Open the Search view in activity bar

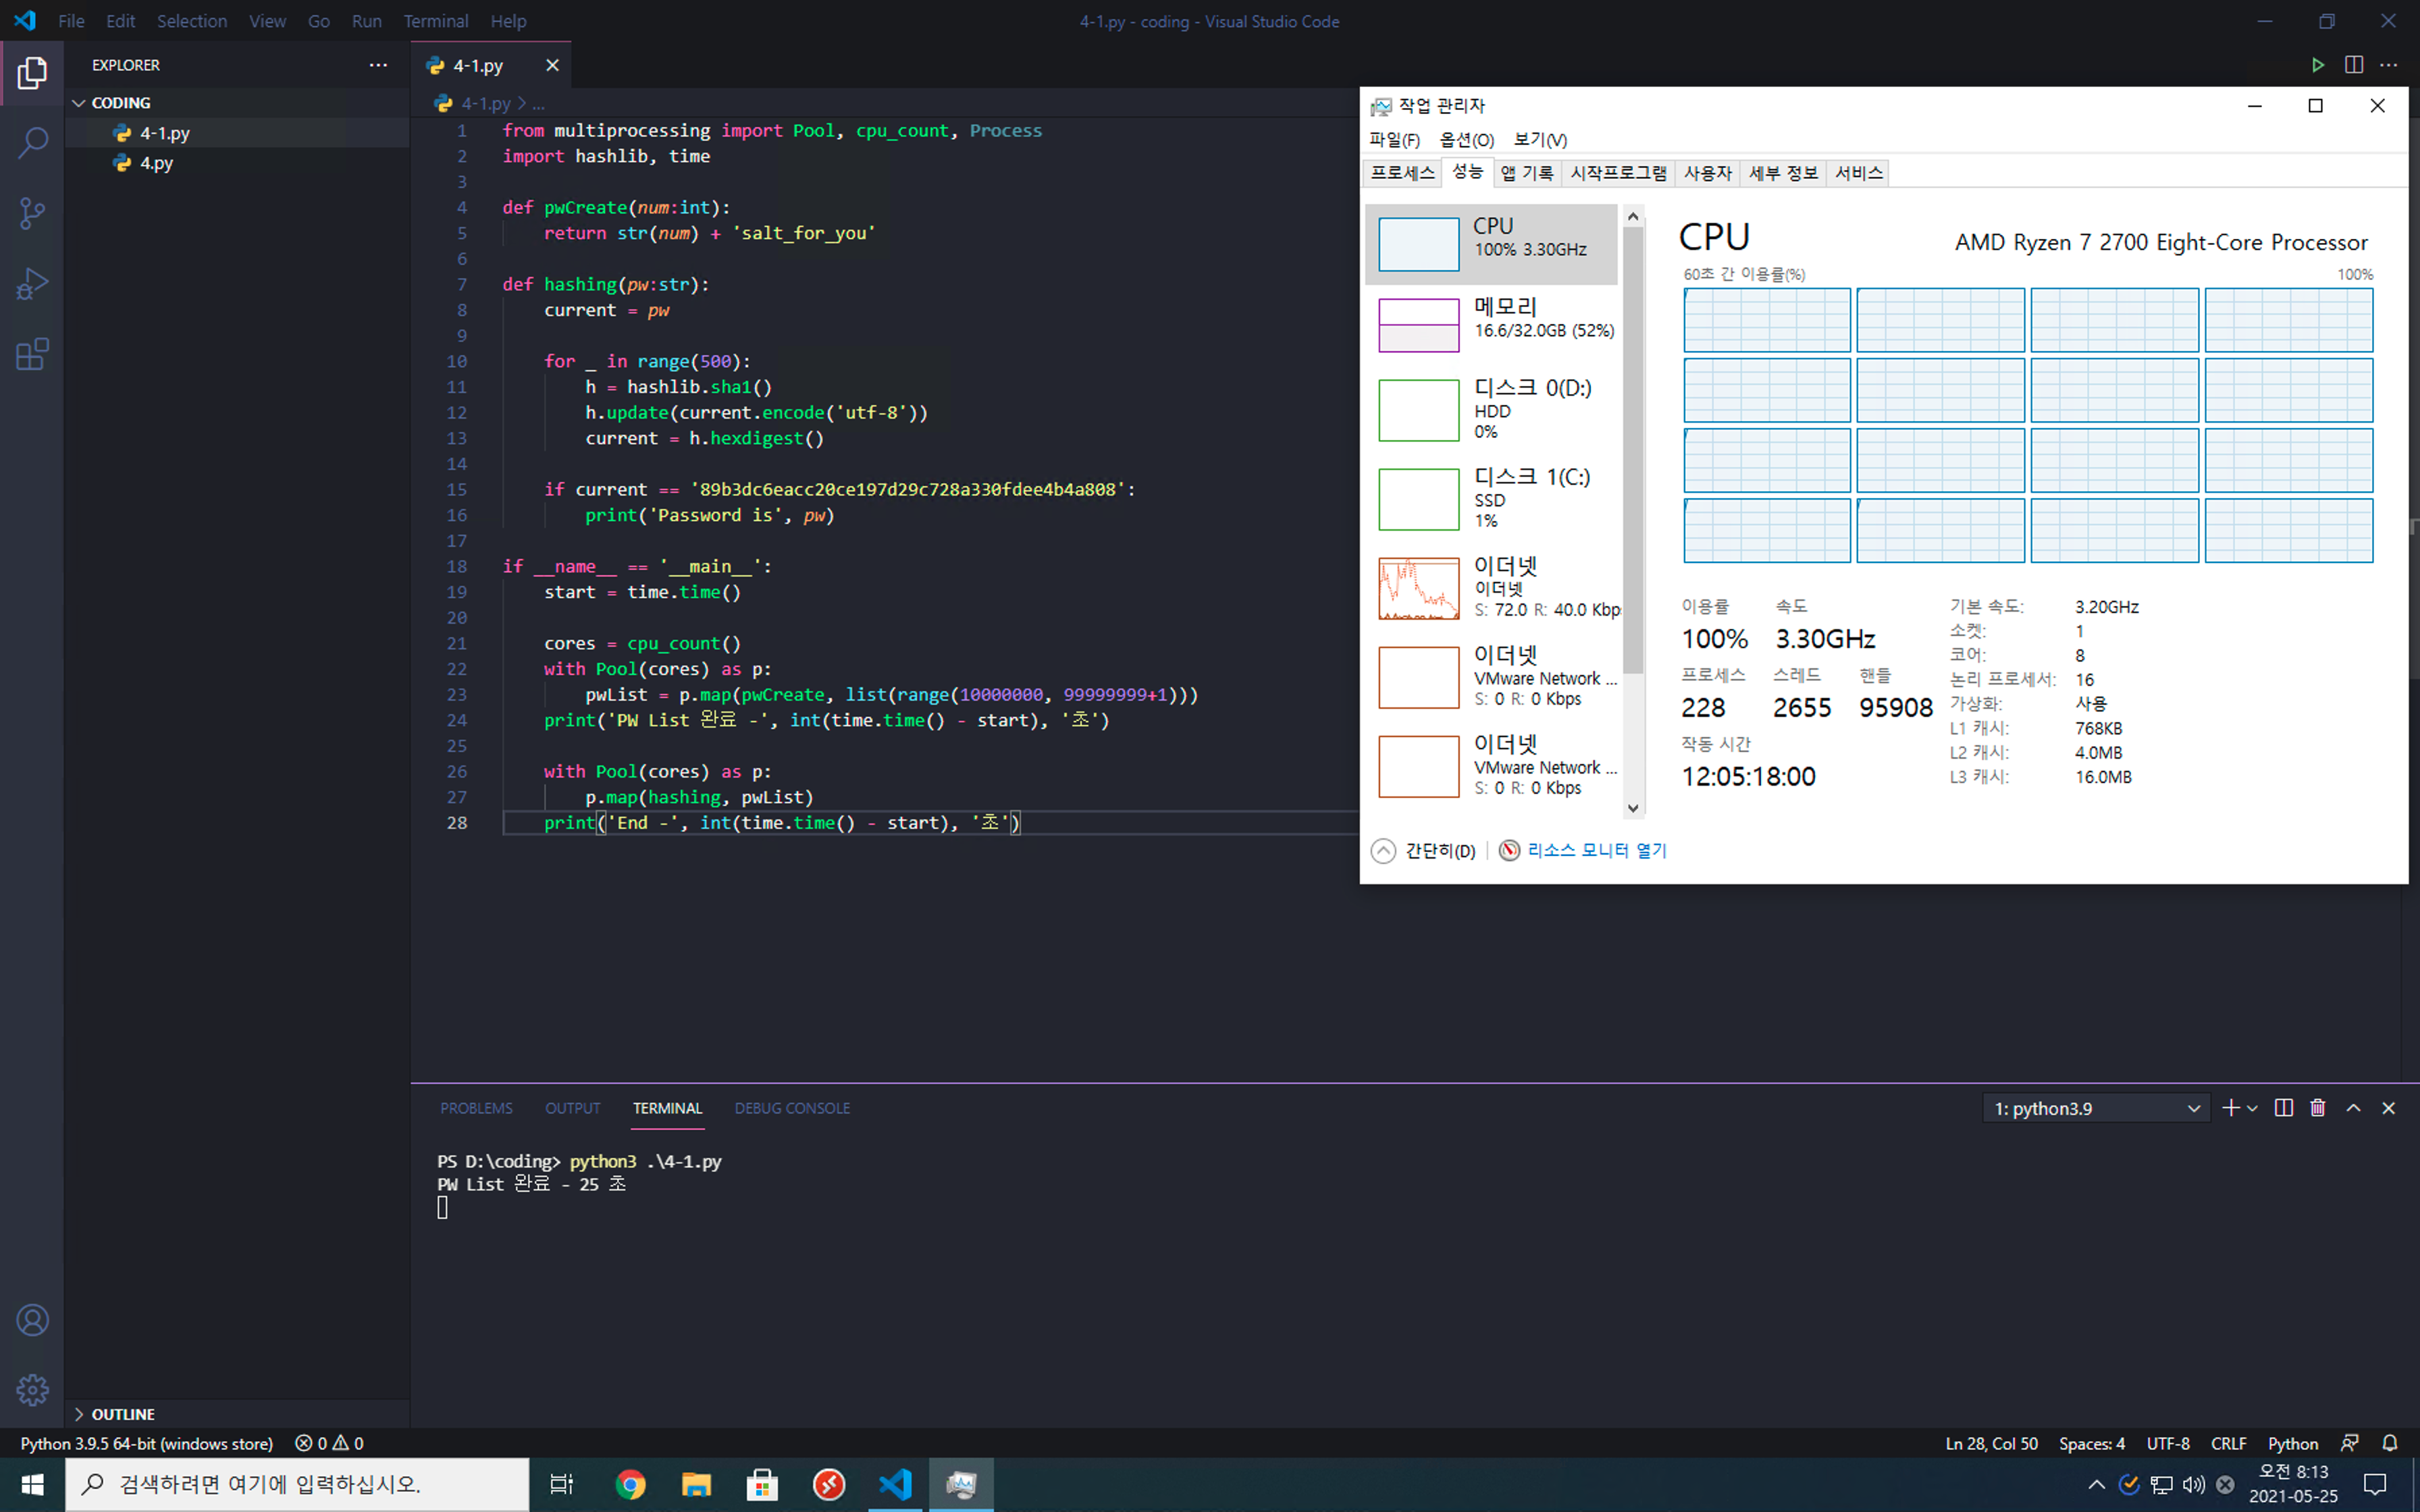(32, 143)
